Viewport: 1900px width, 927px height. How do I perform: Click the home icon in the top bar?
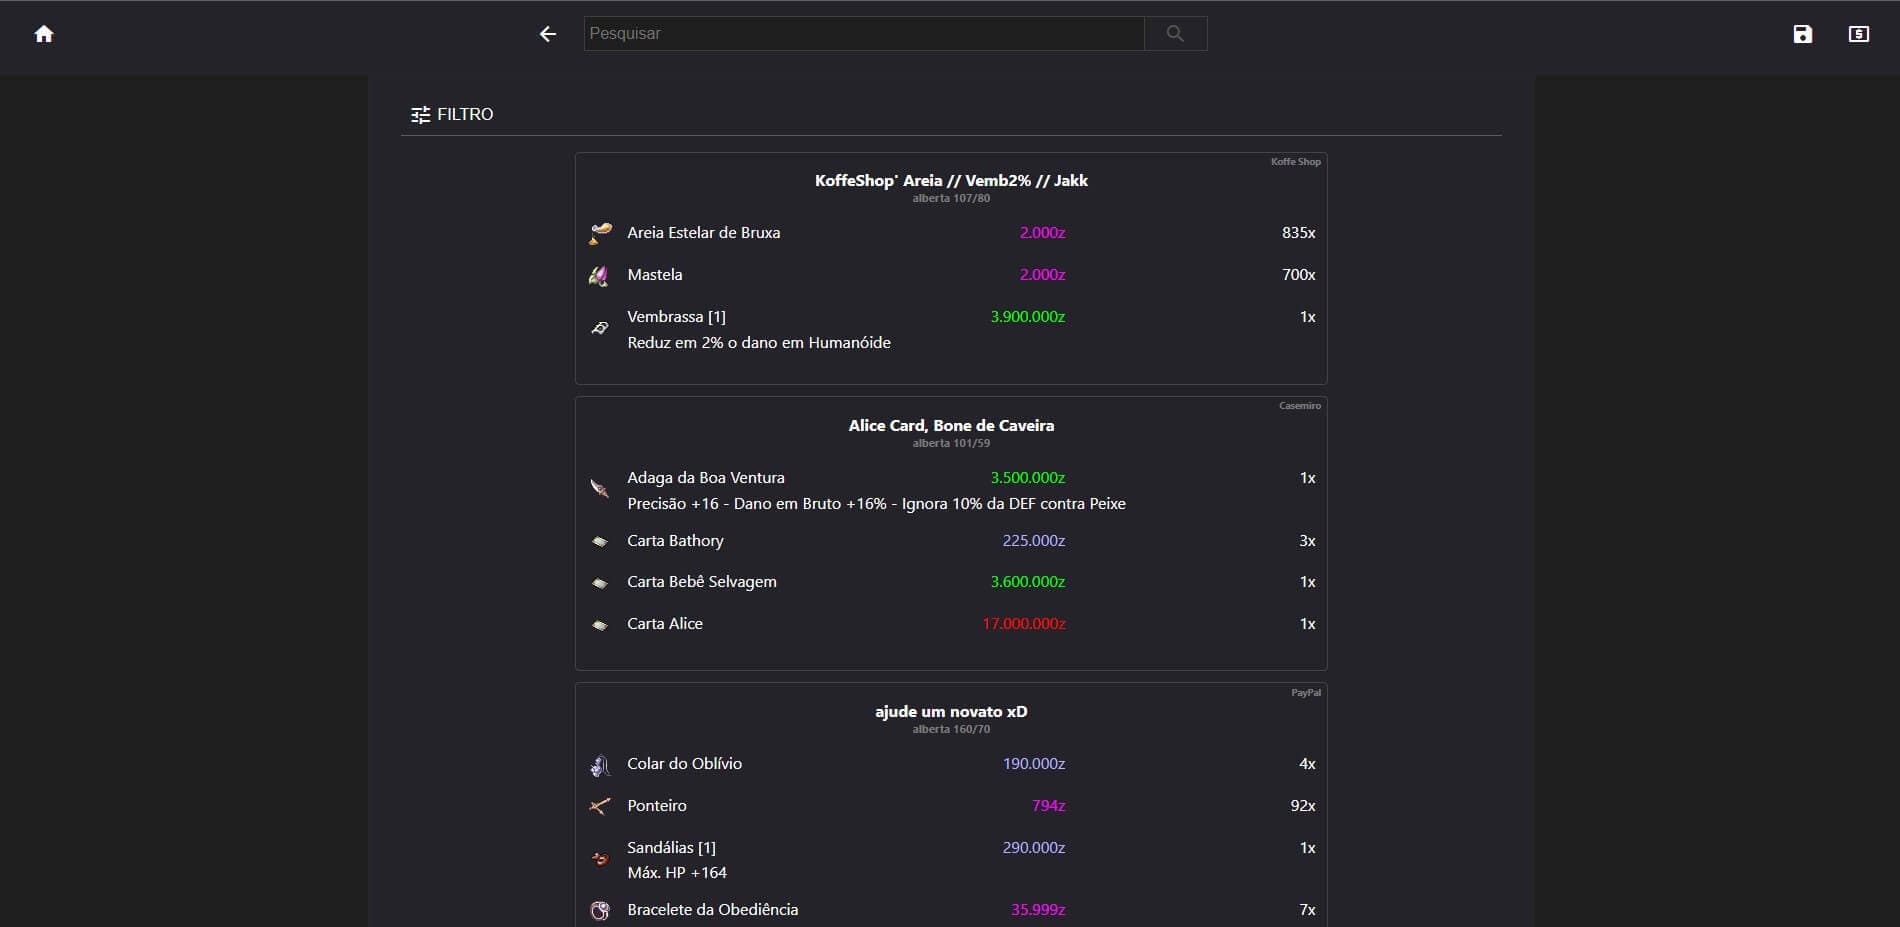44,34
